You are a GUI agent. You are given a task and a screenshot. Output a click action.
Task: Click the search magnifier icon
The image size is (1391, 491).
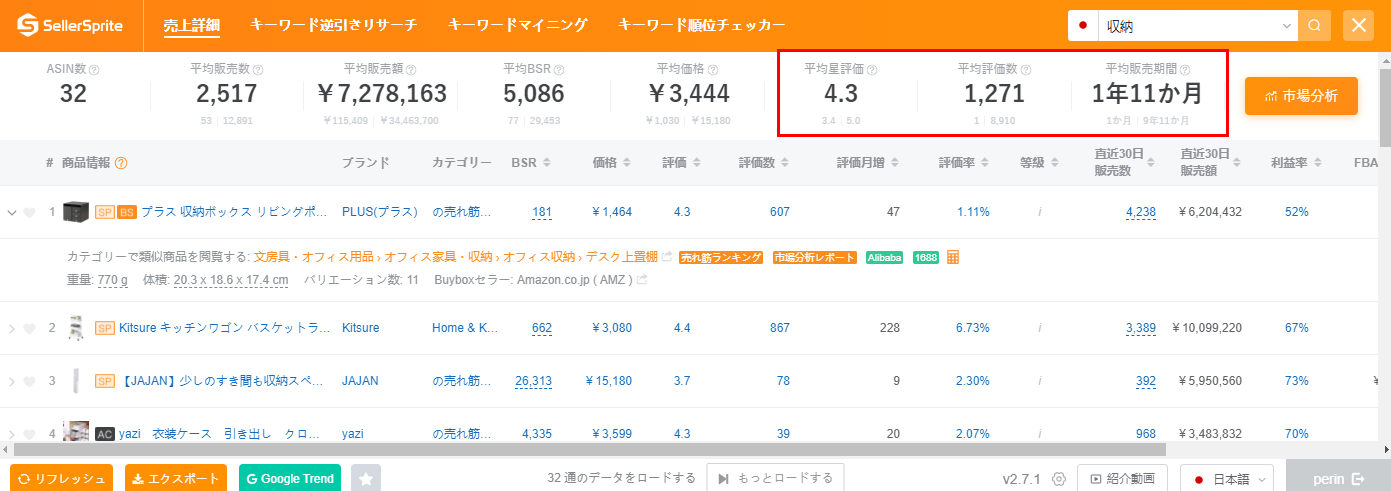[1314, 26]
